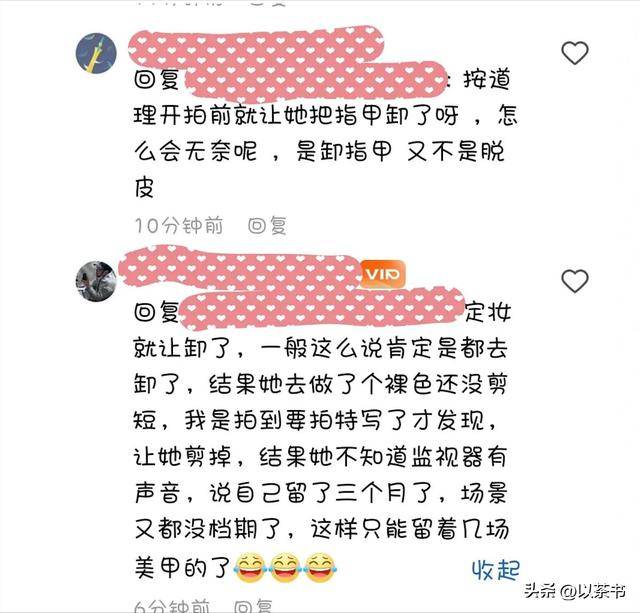Tap the middle laughing-crying emoji
Viewport: 640px width, 613px height.
(x=285, y=568)
